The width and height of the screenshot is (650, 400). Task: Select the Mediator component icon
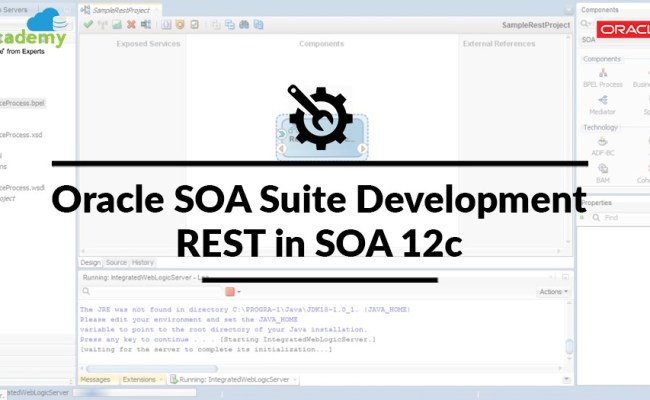pos(603,100)
